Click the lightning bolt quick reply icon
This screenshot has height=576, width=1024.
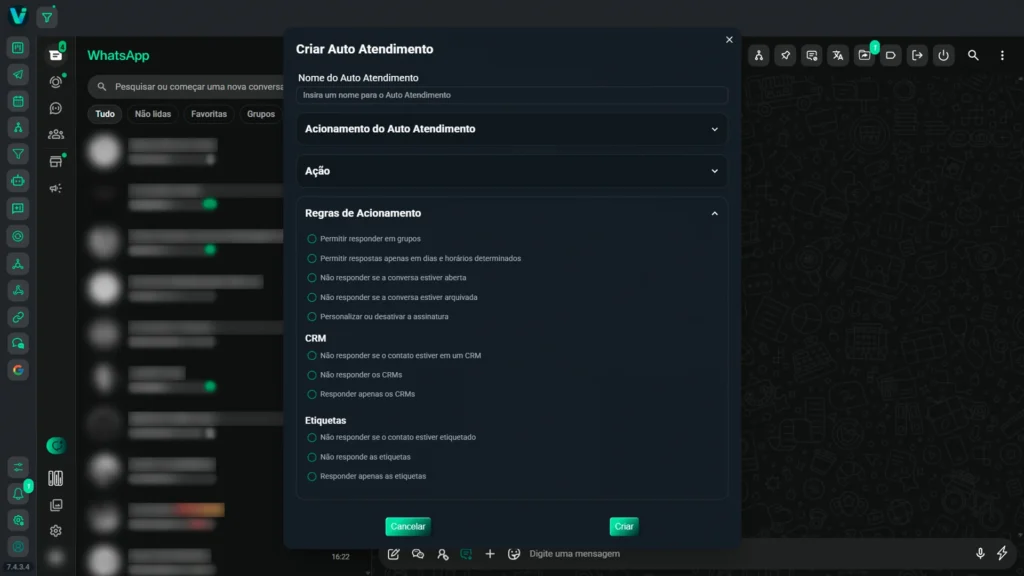1002,553
